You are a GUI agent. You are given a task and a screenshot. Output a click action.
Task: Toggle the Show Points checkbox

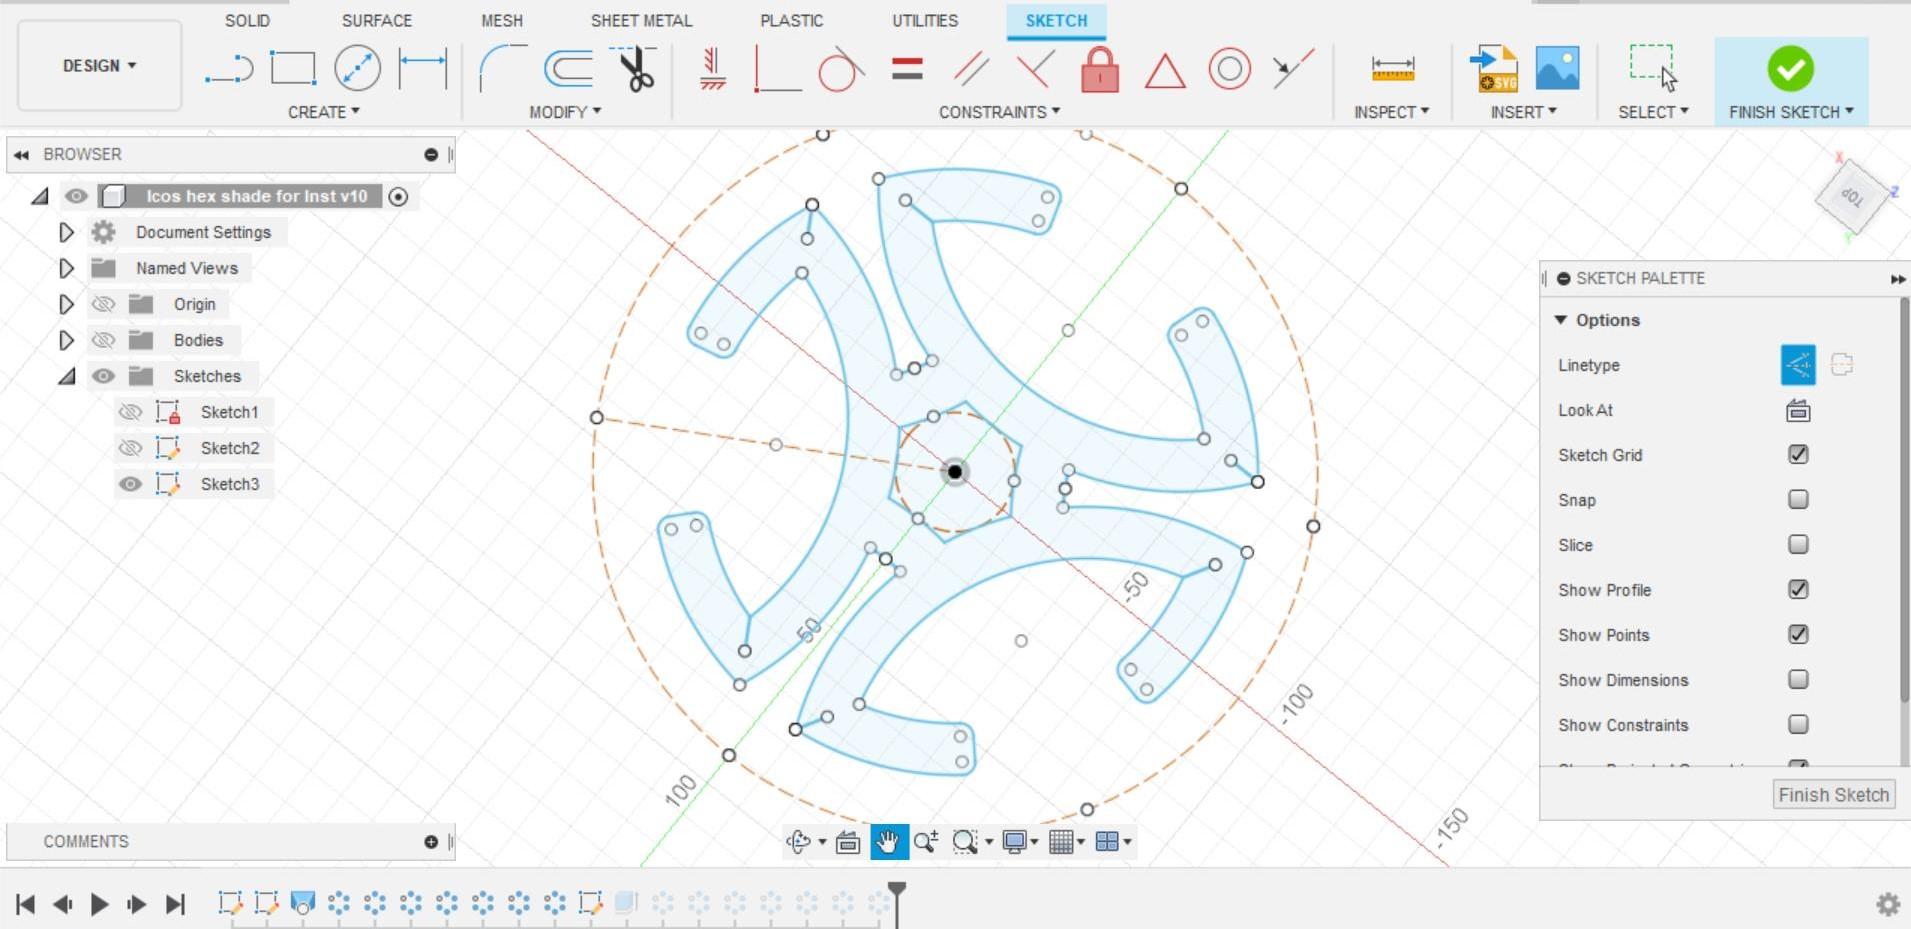pos(1798,634)
